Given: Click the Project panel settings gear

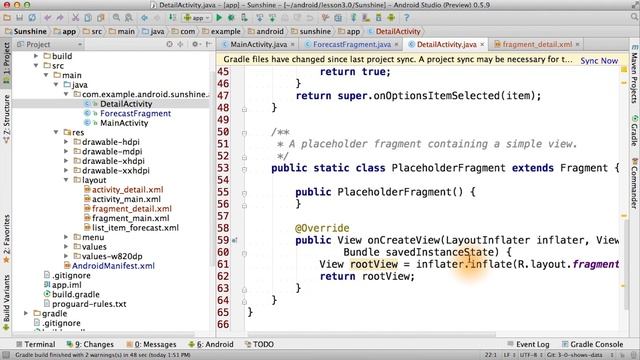Looking at the screenshot, I should coord(195,44).
